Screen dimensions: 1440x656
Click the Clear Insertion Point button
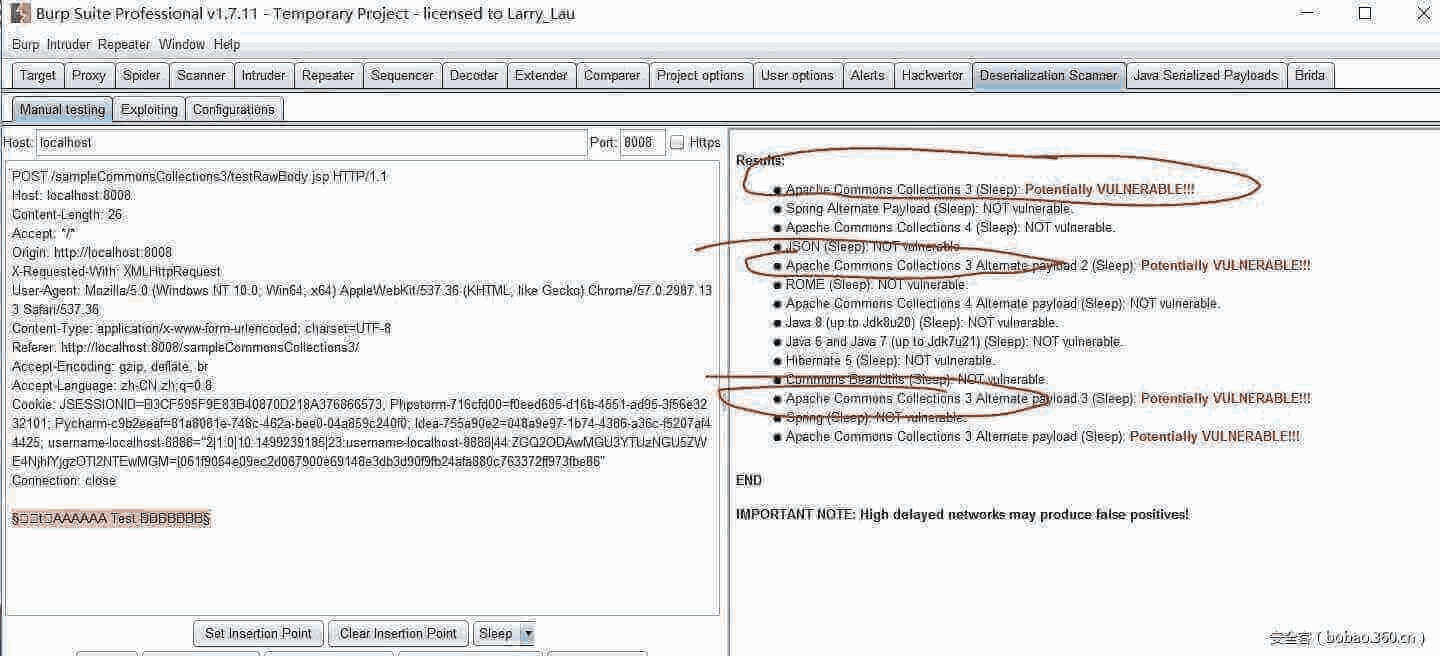pos(397,633)
